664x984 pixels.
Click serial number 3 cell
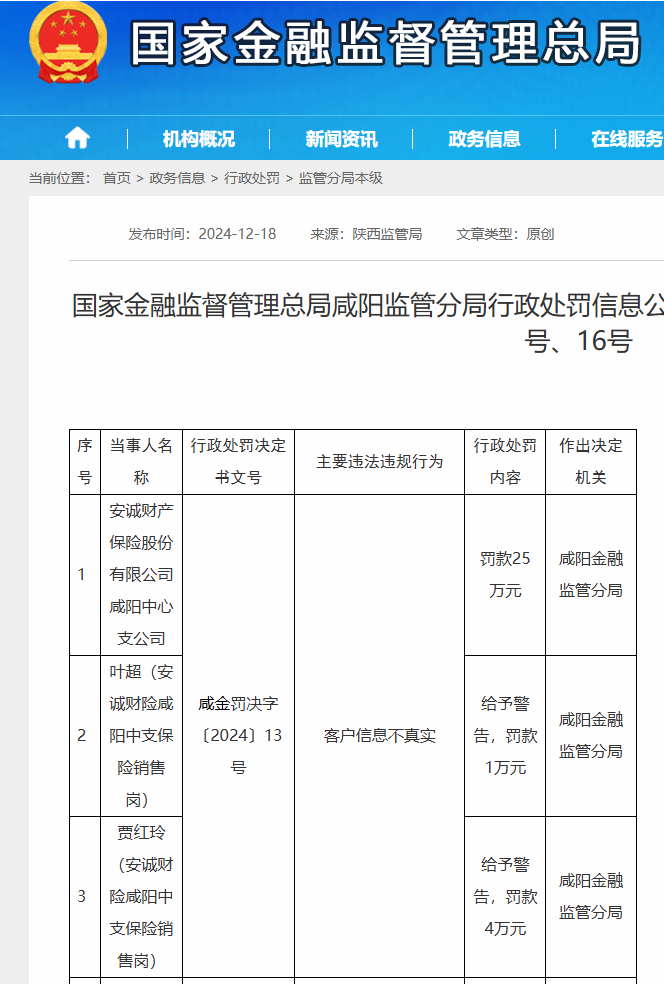point(85,897)
